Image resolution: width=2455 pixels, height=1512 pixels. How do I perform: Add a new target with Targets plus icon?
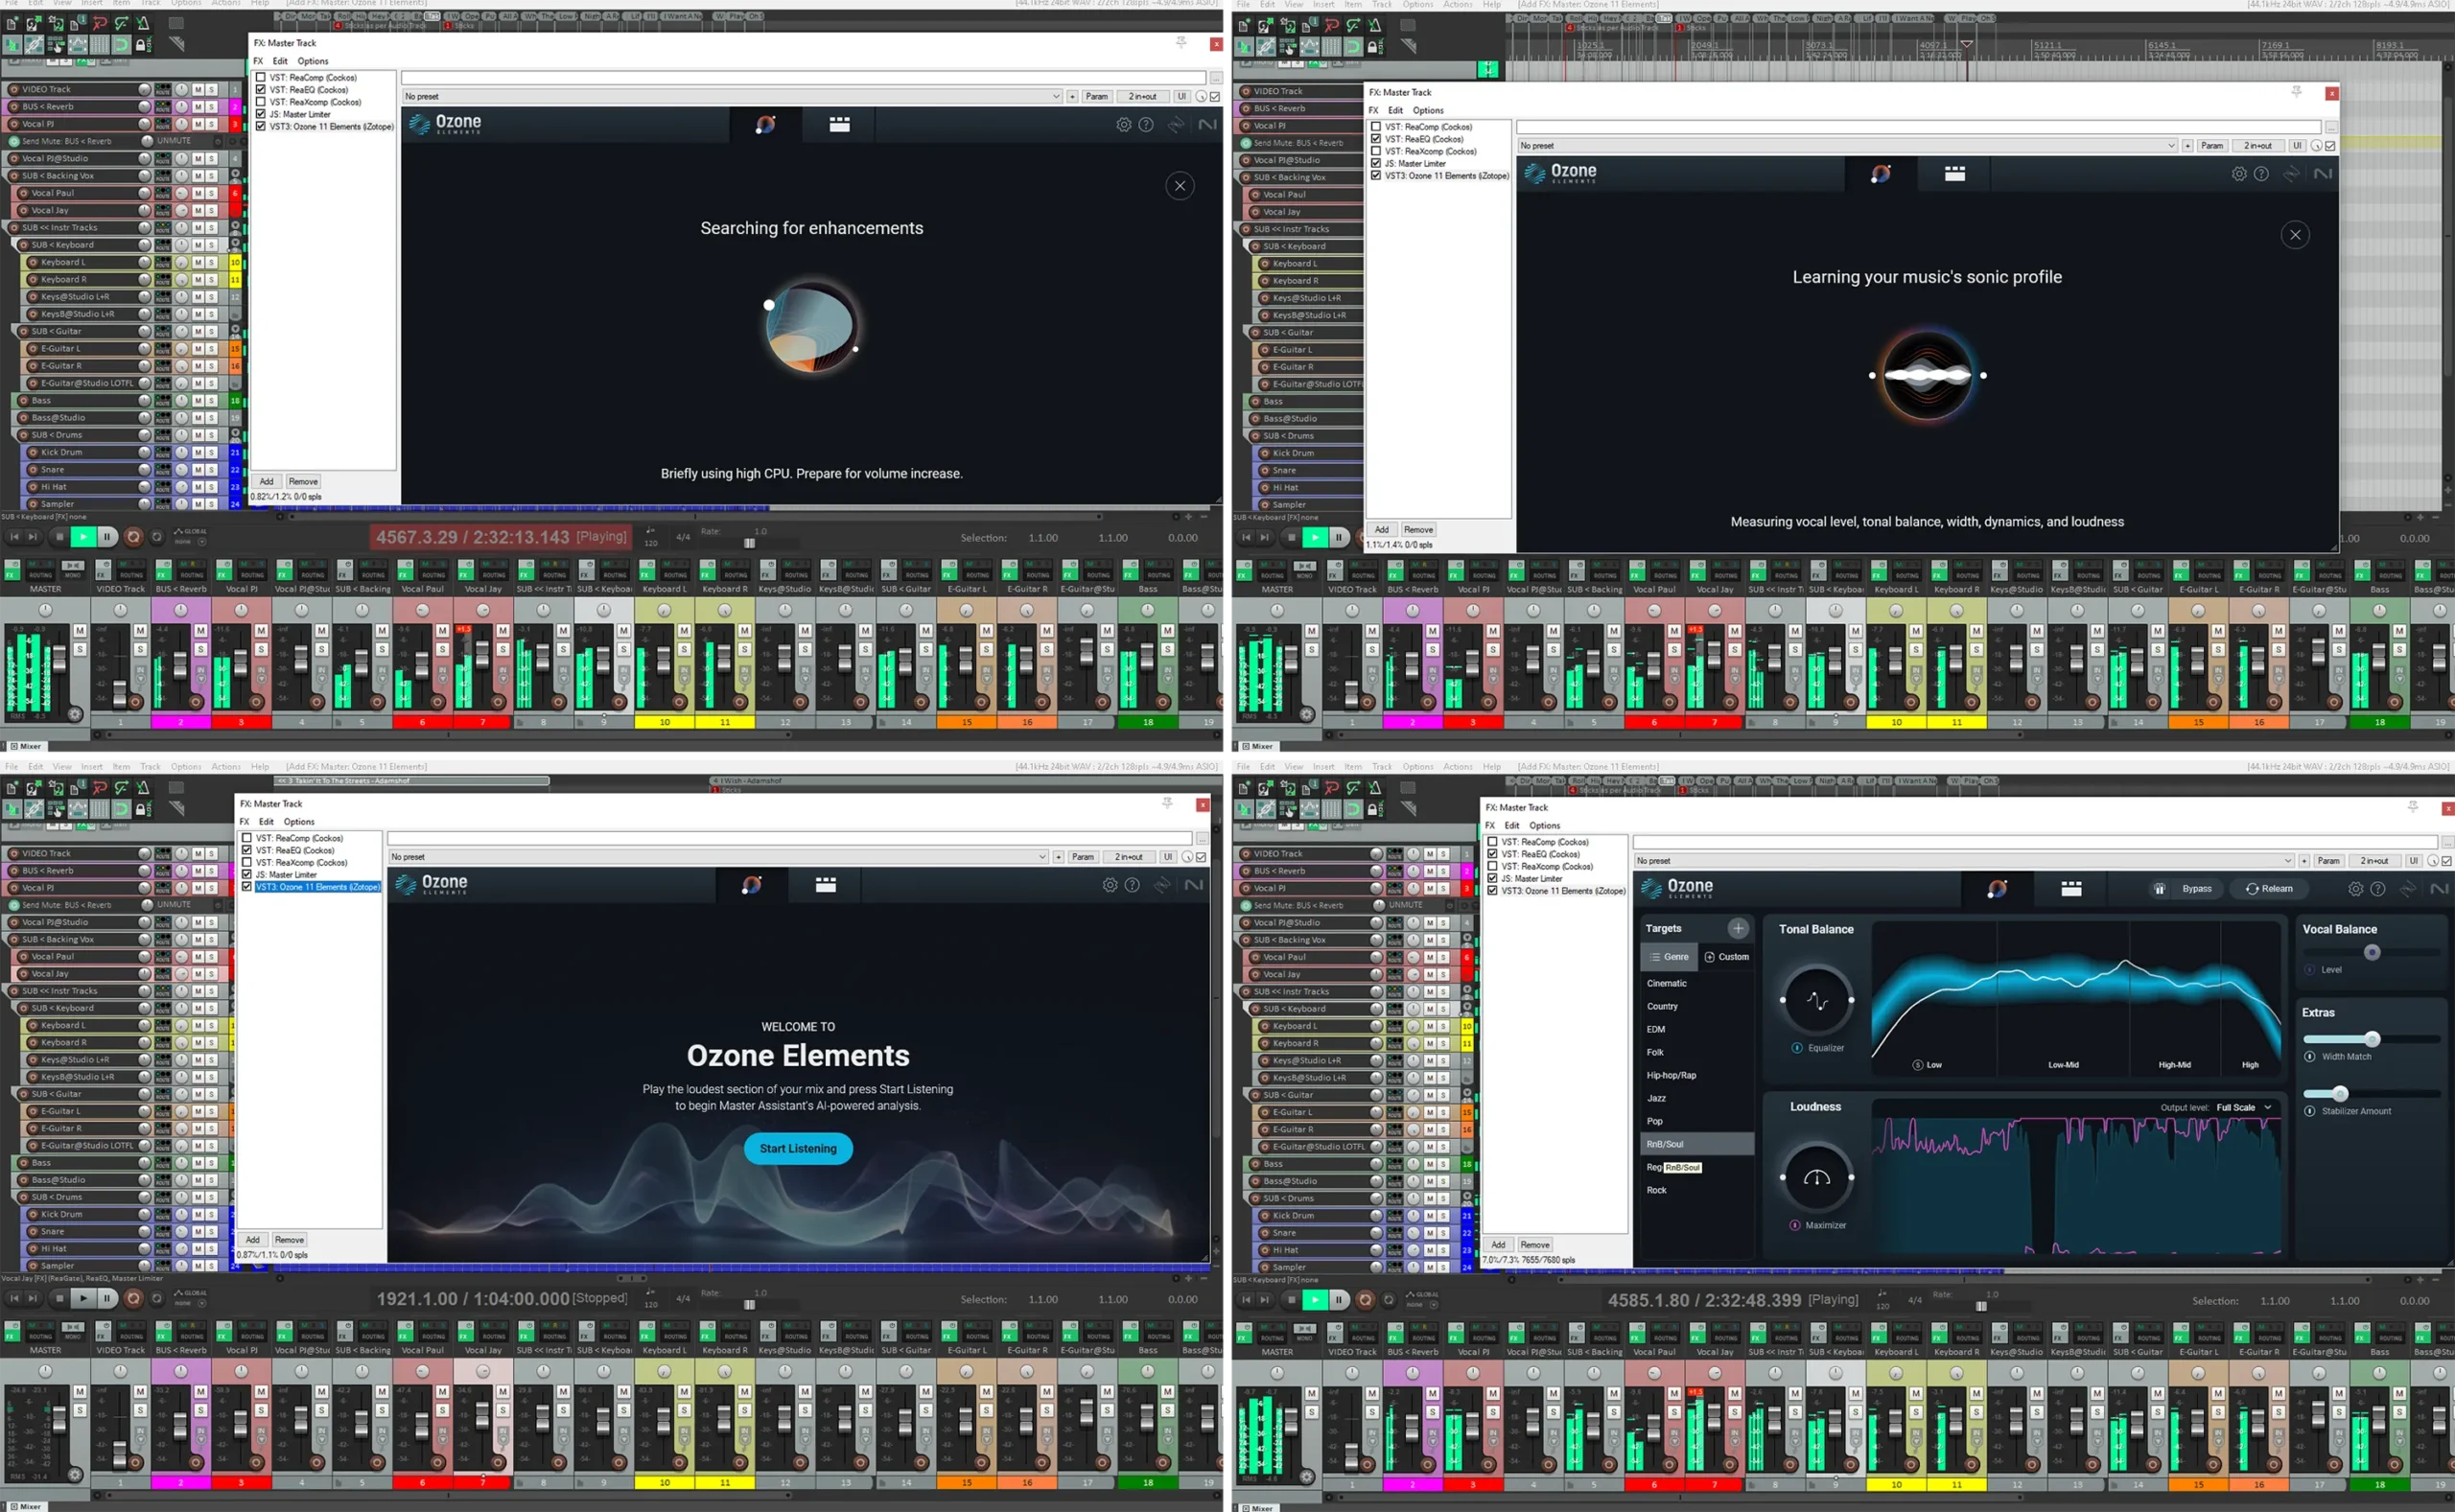(x=1738, y=928)
